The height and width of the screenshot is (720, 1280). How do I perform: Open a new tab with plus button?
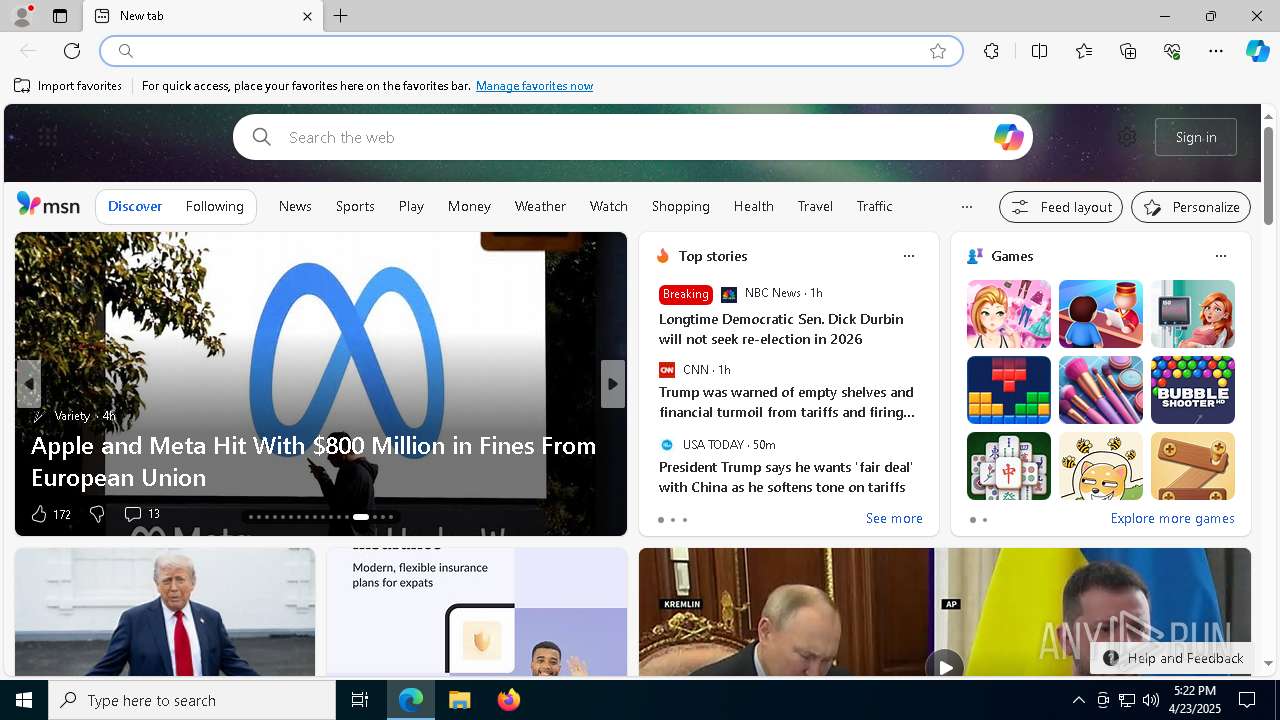341,16
